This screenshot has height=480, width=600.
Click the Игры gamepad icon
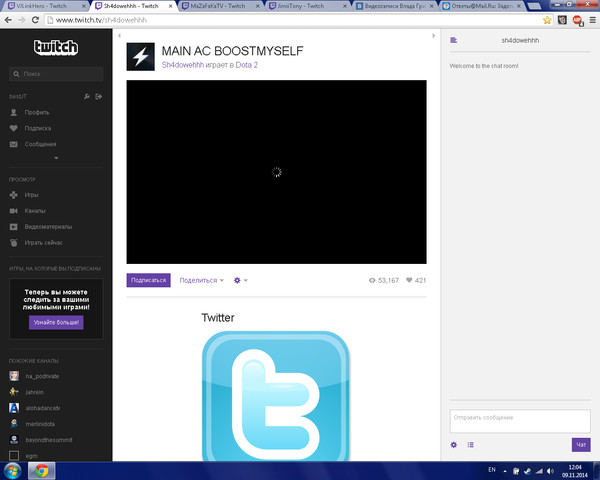[x=14, y=195]
